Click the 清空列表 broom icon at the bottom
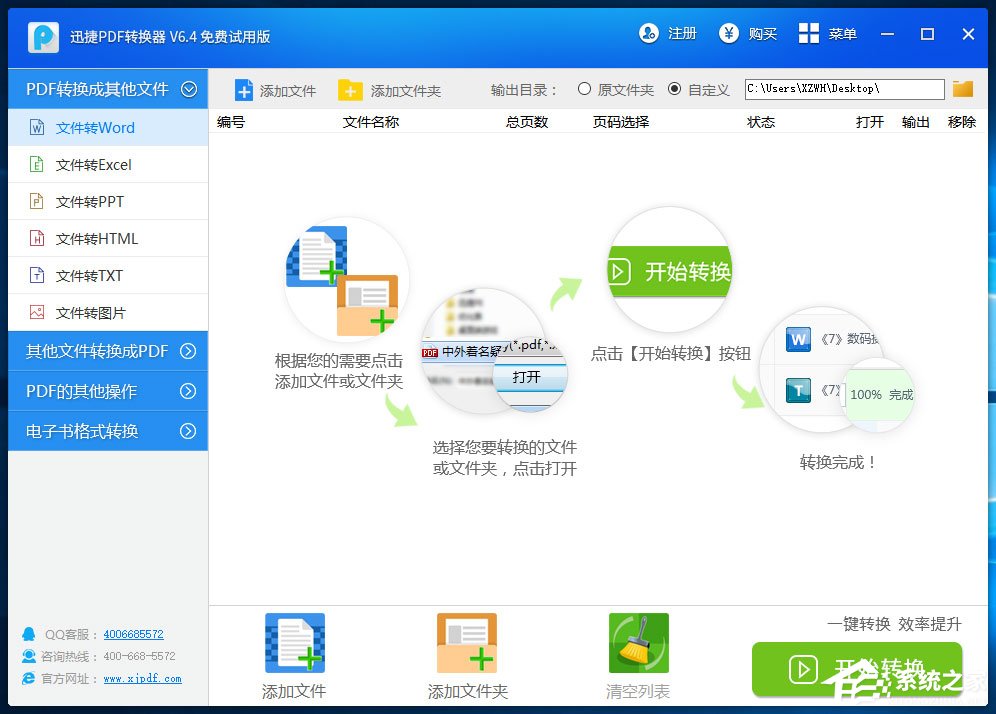Viewport: 996px width, 714px height. coord(638,642)
